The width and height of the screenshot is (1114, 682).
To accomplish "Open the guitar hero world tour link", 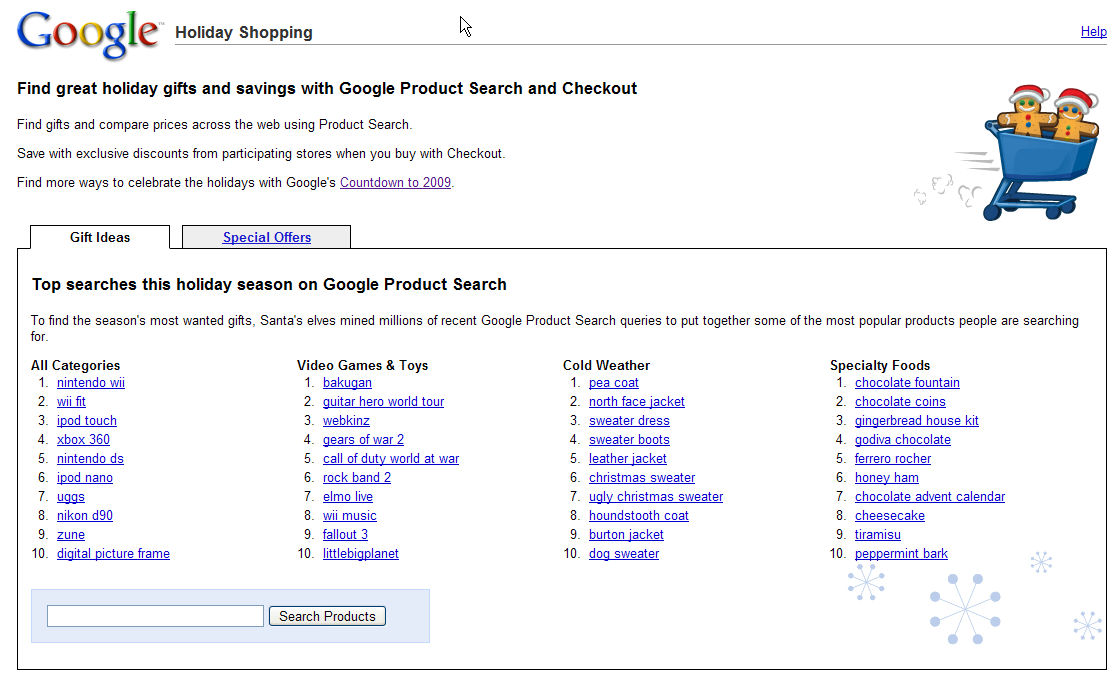I will (384, 401).
